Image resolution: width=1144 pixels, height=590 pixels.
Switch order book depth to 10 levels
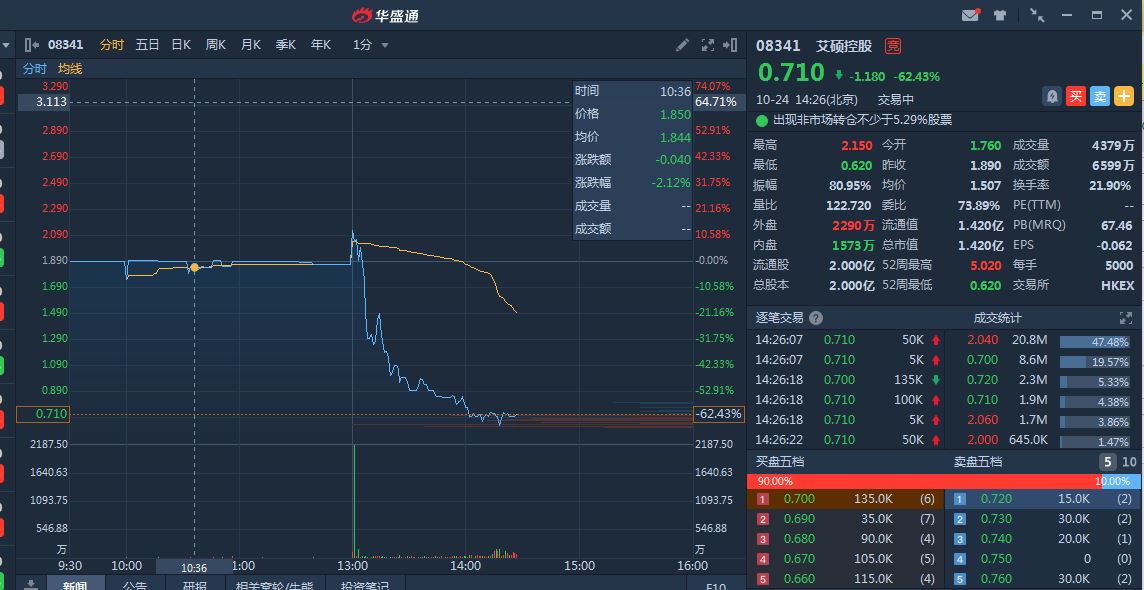coord(1129,462)
